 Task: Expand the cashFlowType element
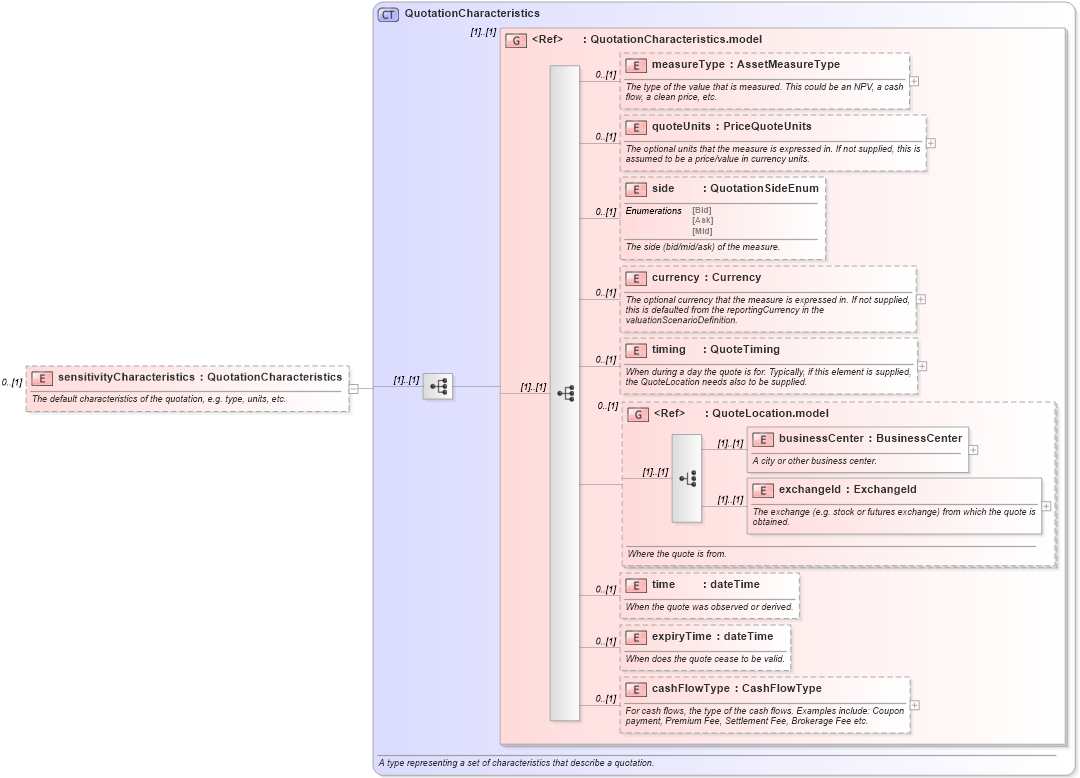(915, 705)
